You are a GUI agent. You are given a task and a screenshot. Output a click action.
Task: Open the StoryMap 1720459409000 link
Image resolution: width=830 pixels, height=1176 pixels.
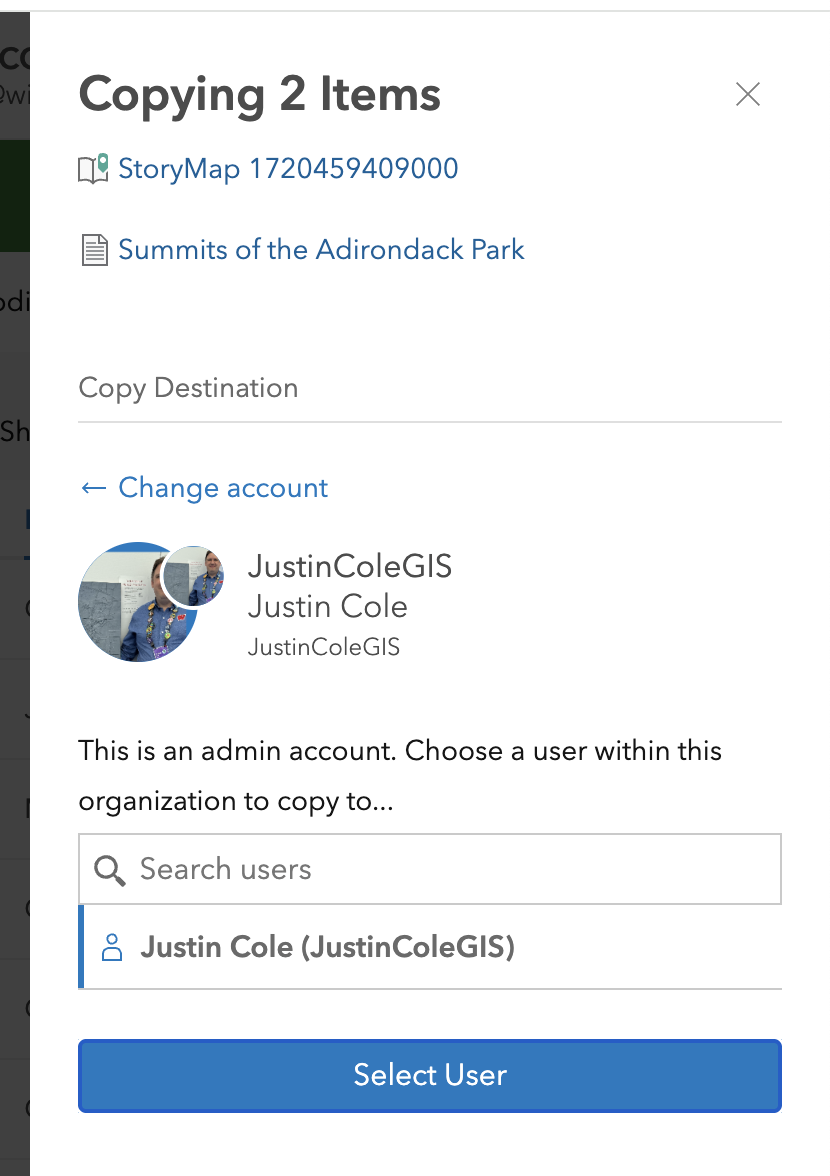click(288, 169)
